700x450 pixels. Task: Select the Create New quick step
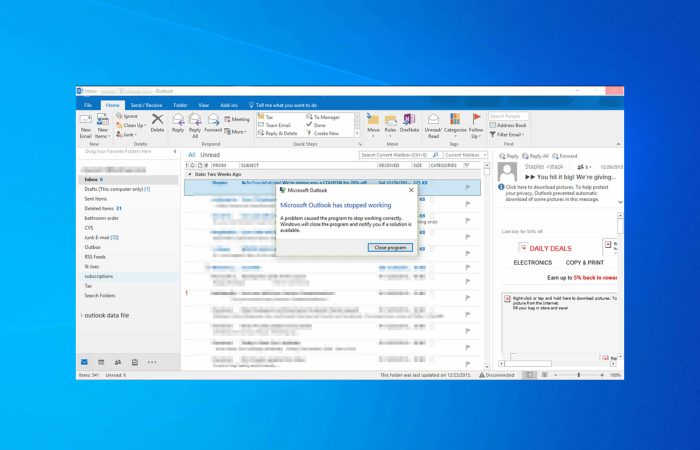pyautogui.click(x=323, y=133)
